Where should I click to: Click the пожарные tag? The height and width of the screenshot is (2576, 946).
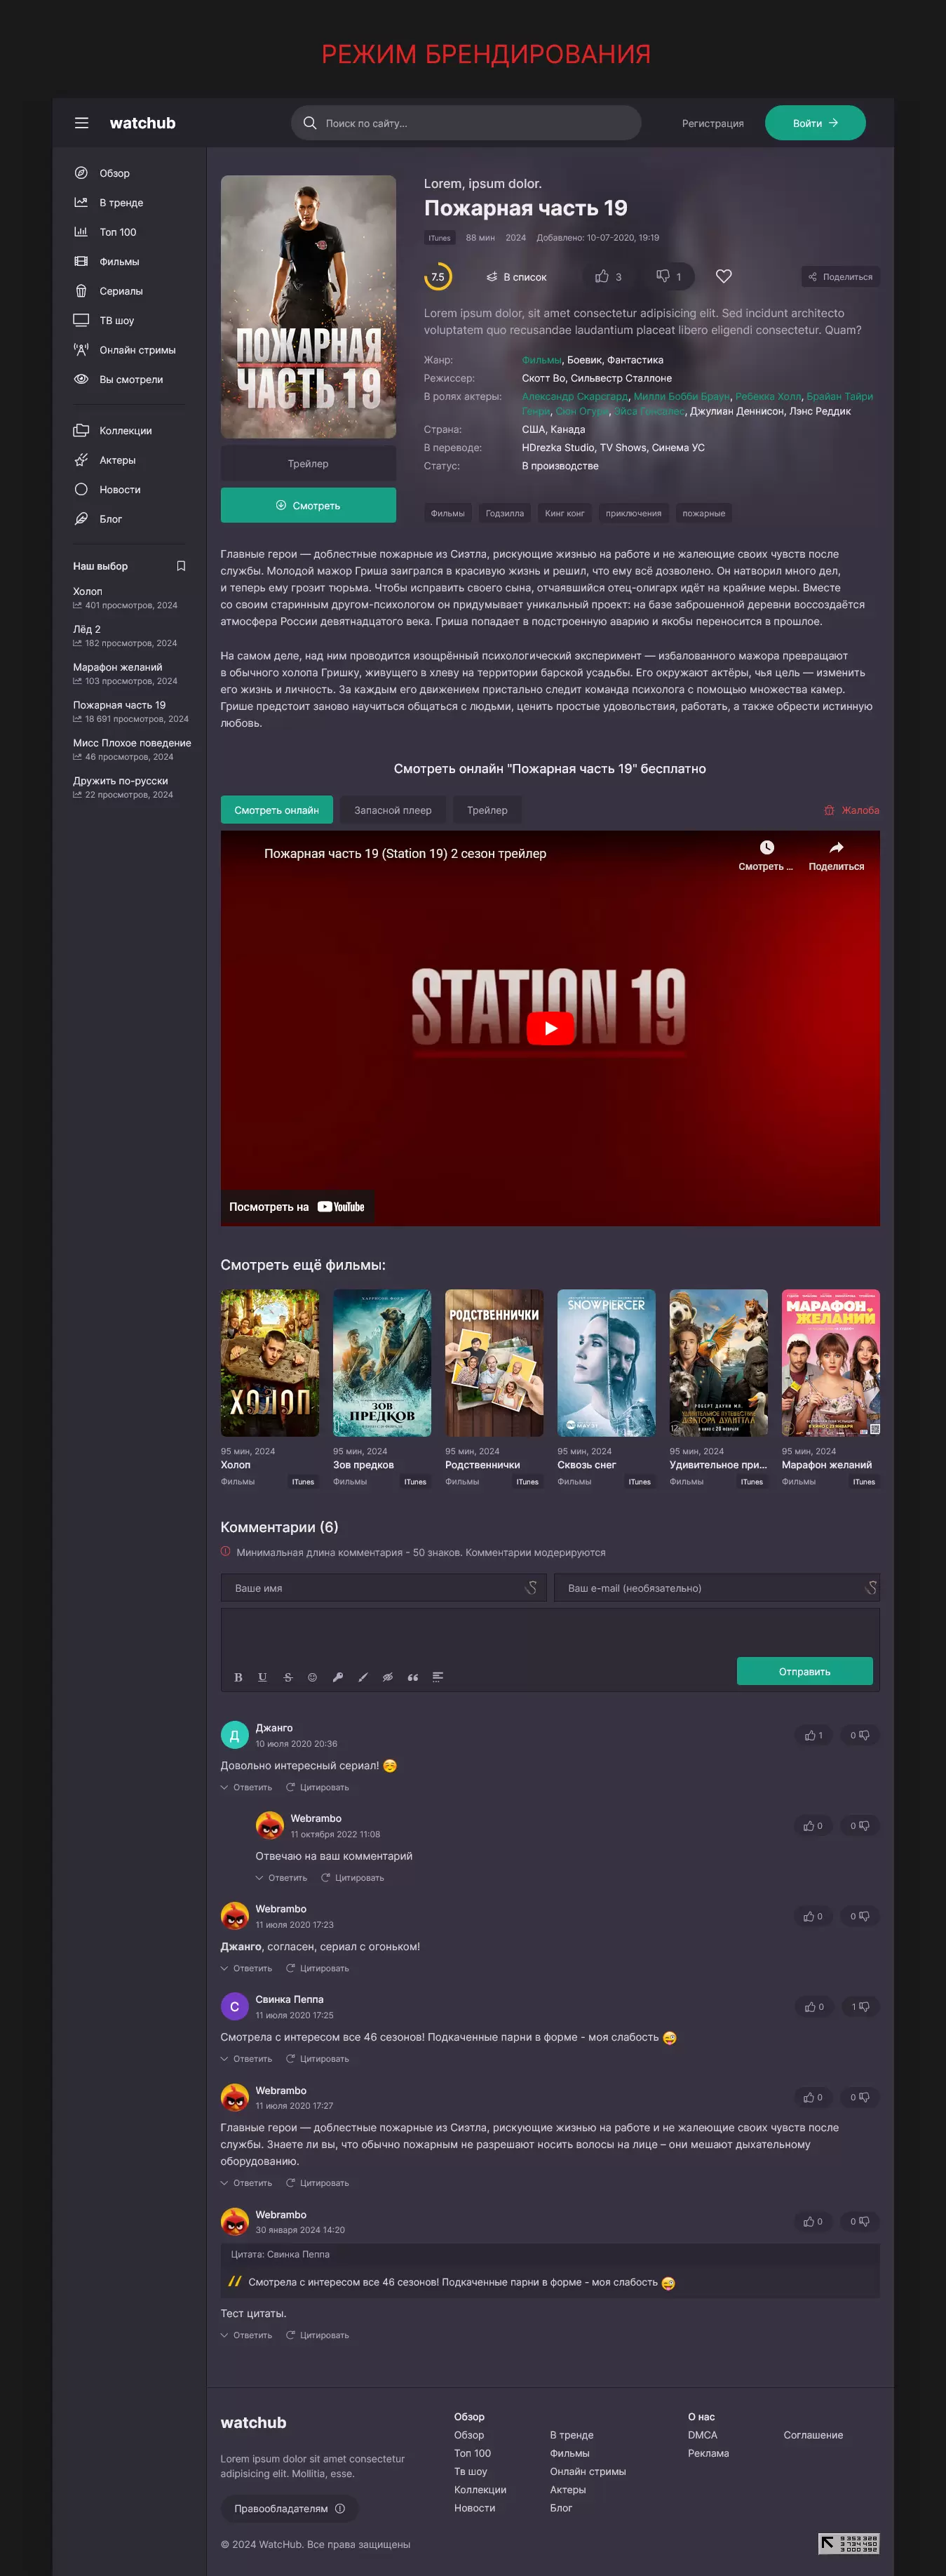pyautogui.click(x=704, y=513)
